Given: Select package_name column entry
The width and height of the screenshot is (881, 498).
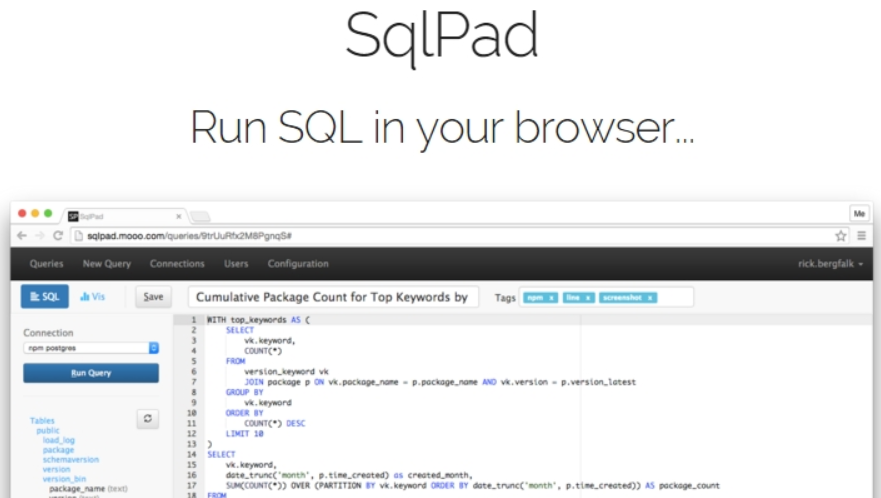Looking at the screenshot, I should coord(88,489).
